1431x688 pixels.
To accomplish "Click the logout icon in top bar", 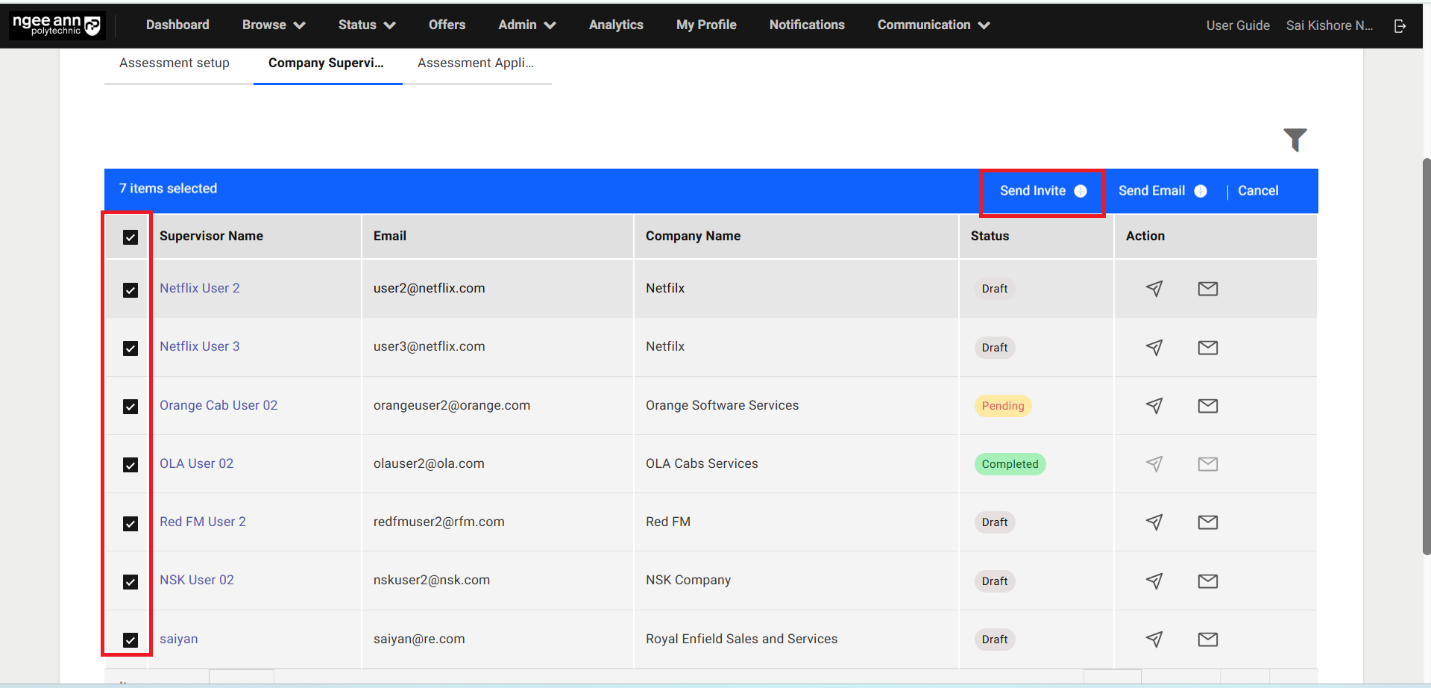I will (x=1400, y=26).
